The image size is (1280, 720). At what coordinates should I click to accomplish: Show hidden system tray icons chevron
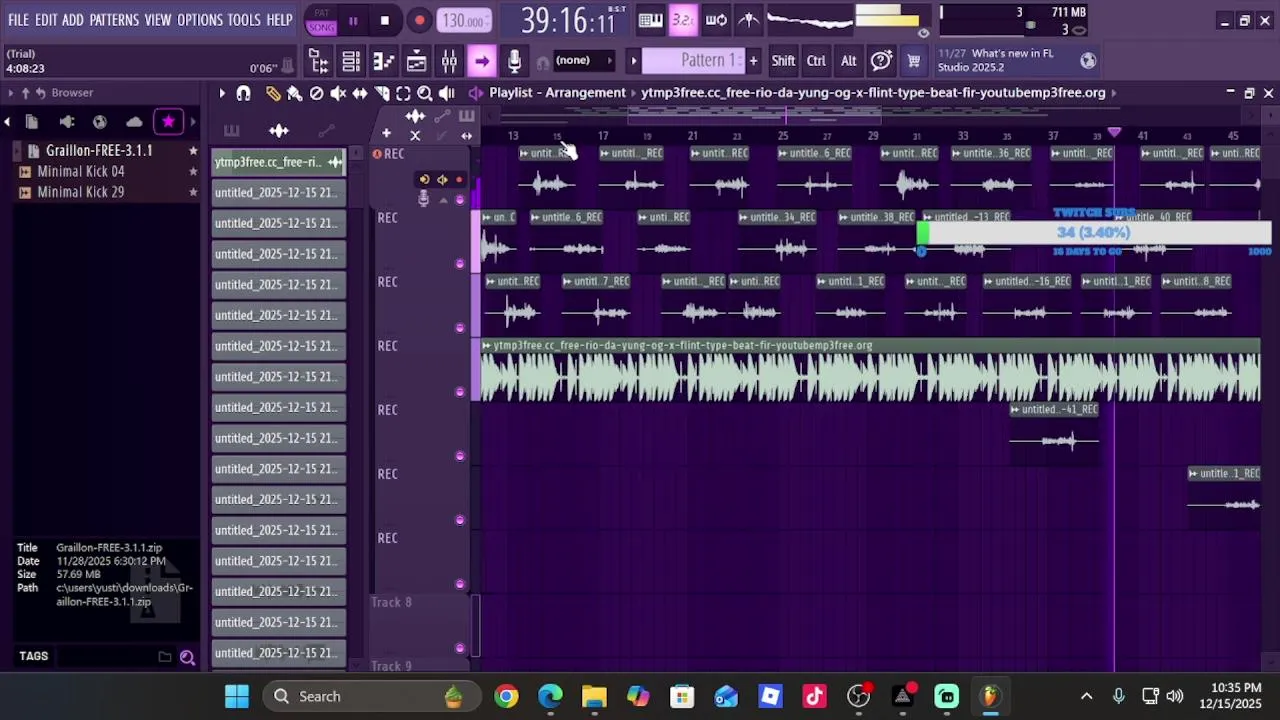[x=1086, y=696]
